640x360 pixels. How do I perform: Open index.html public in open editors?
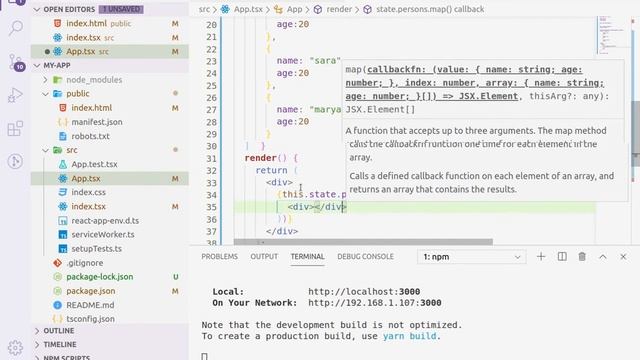coord(109,24)
